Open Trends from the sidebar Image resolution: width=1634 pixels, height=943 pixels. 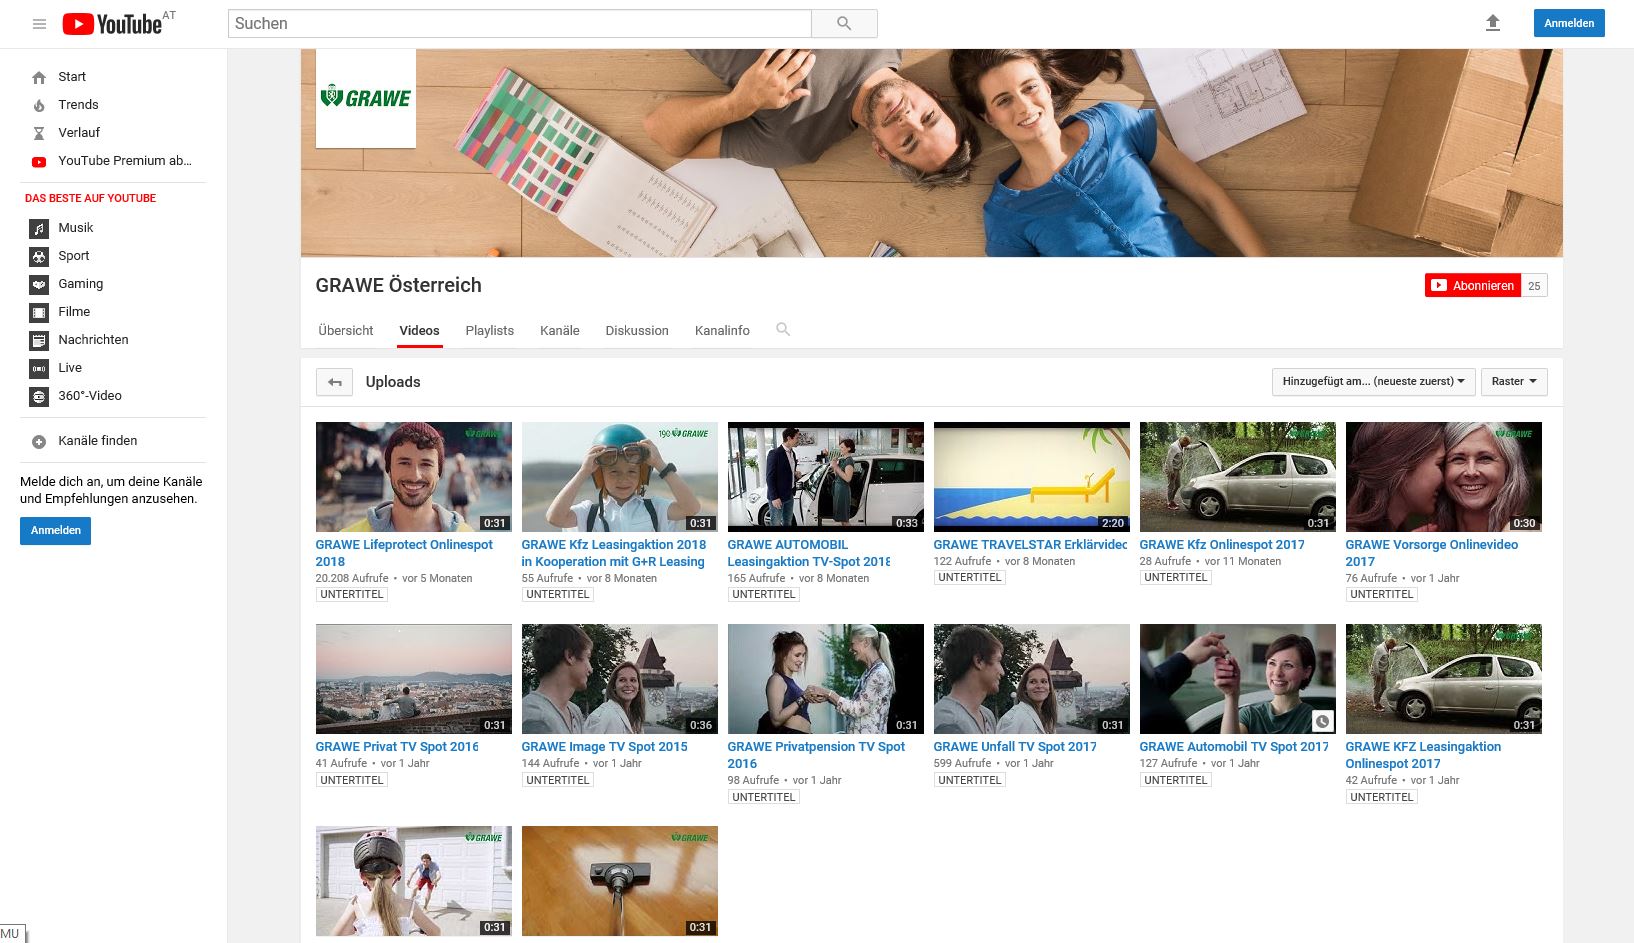pyautogui.click(x=78, y=105)
